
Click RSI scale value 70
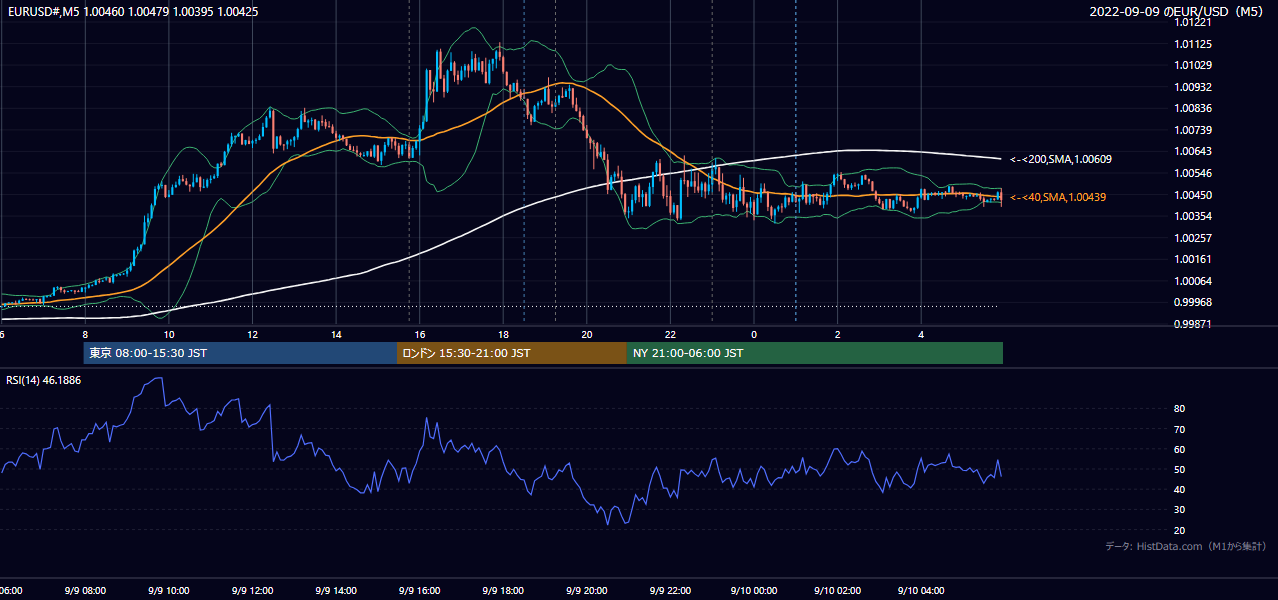(1179, 429)
